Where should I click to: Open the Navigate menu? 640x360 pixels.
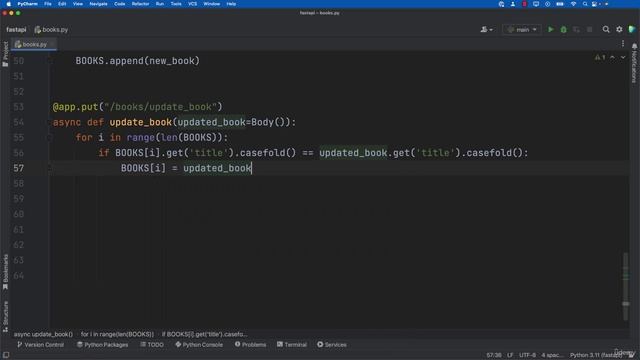(x=98, y=4)
